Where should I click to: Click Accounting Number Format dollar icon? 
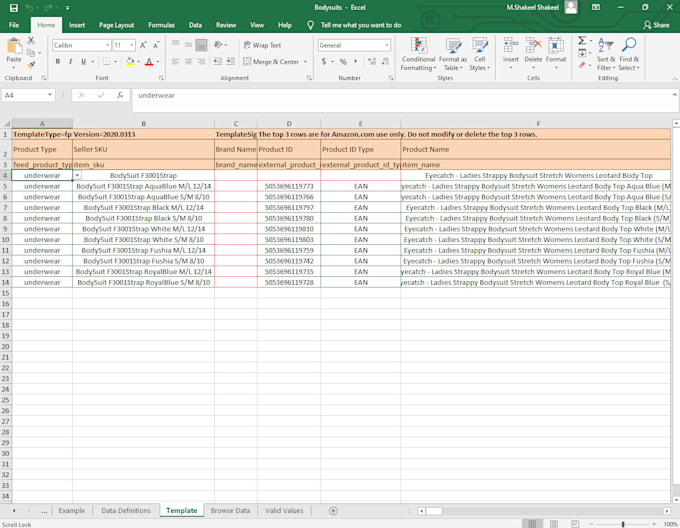[x=324, y=62]
